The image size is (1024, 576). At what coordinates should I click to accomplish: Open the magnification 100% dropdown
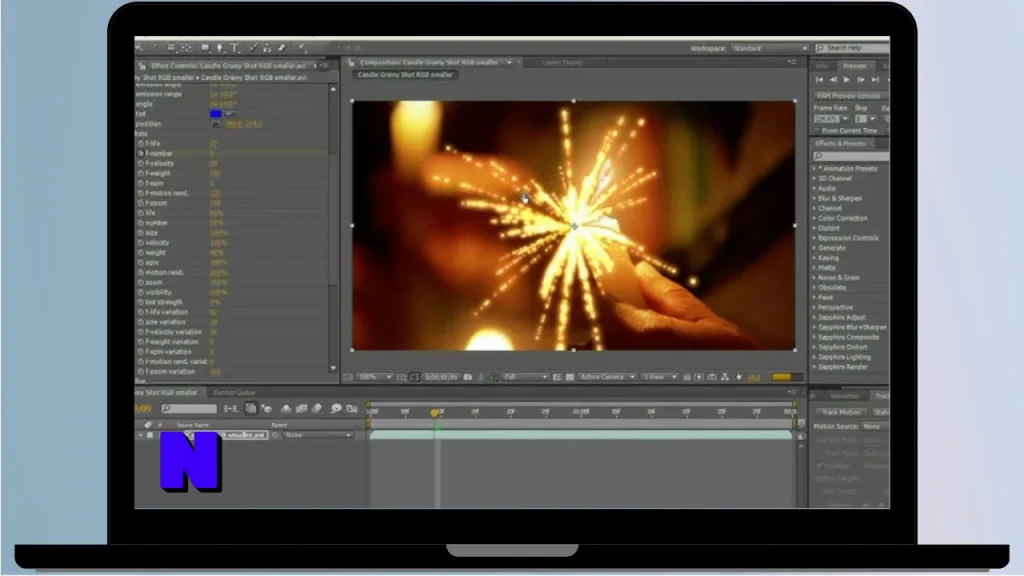point(374,377)
